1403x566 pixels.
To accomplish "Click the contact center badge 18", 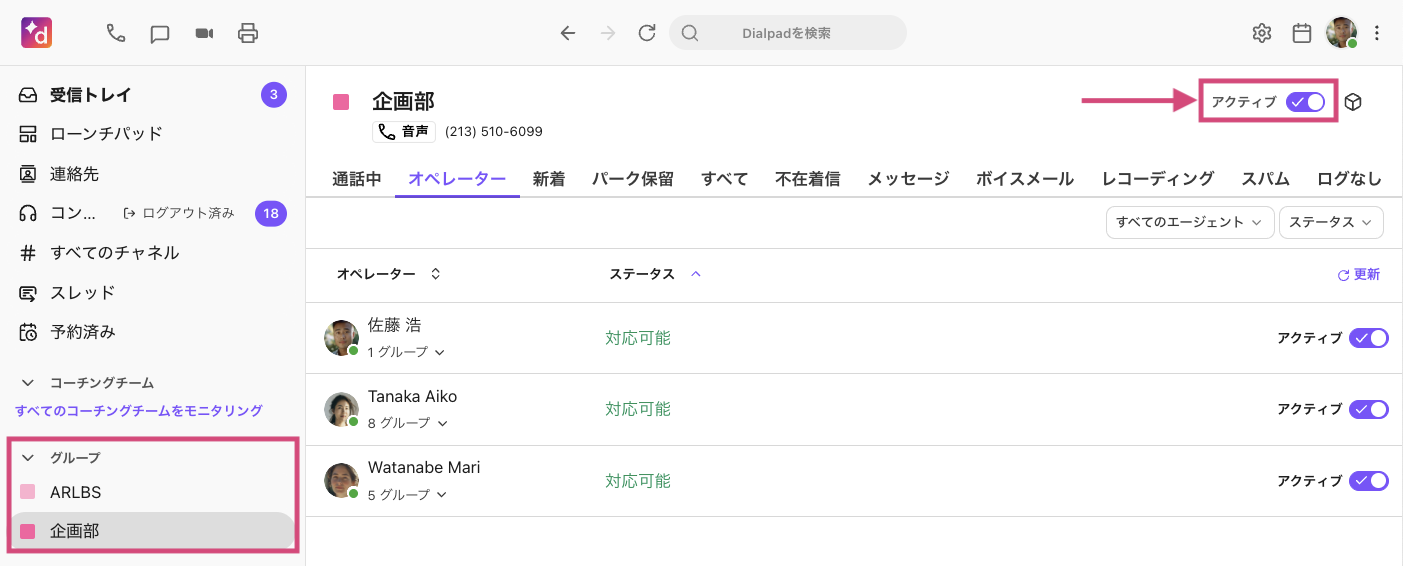I will [271, 213].
